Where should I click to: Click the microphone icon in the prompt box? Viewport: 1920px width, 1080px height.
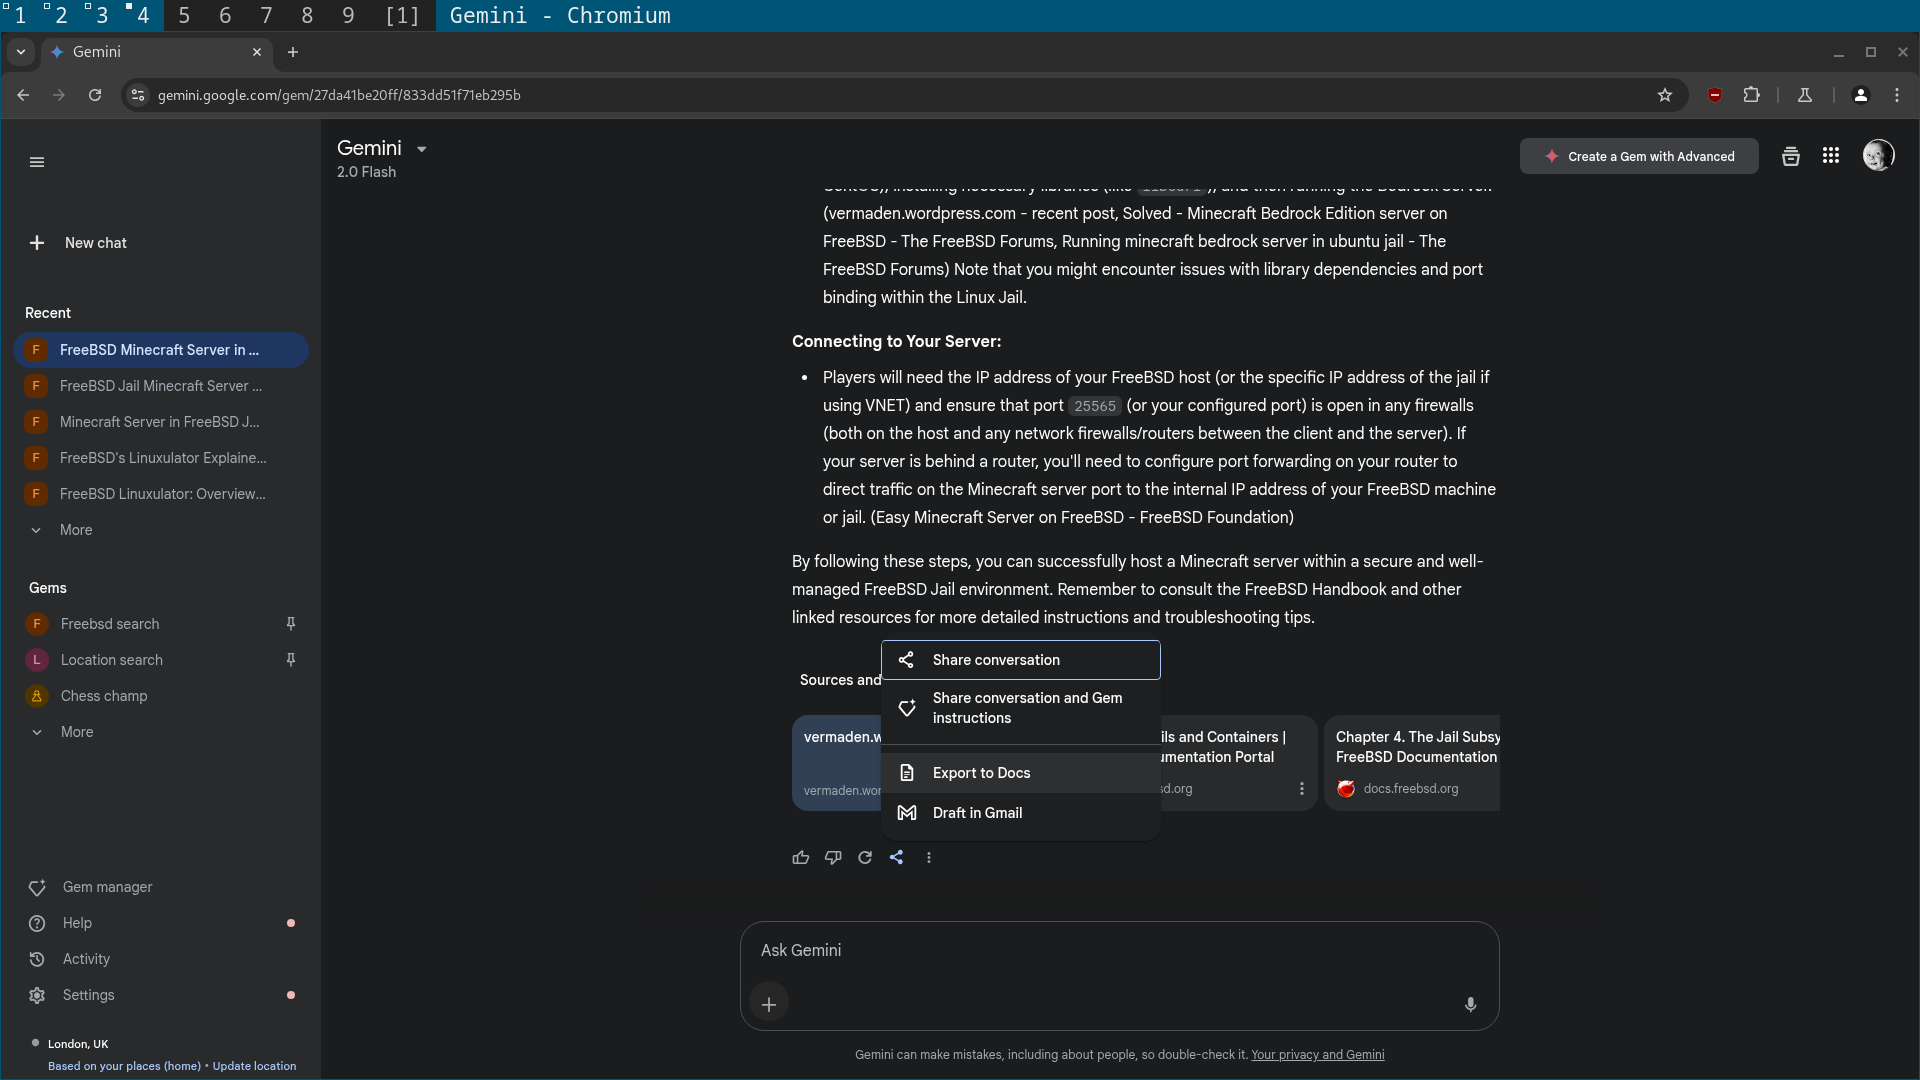[1470, 1004]
